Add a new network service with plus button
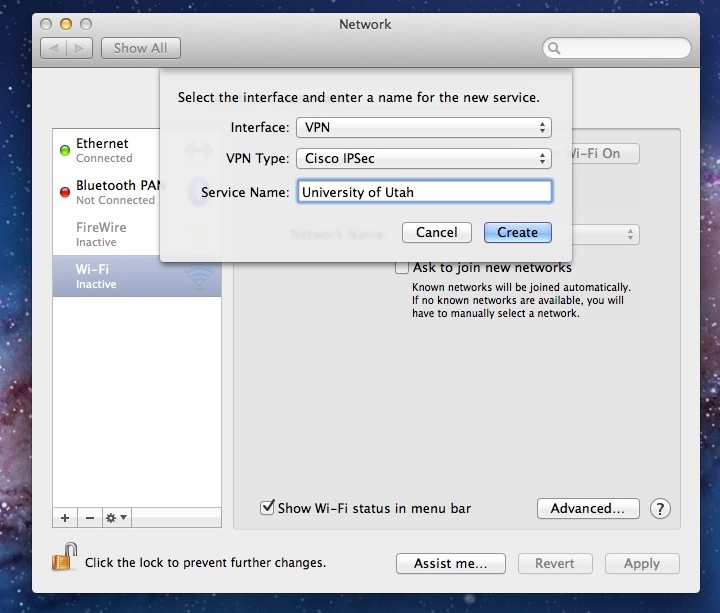 [x=65, y=518]
